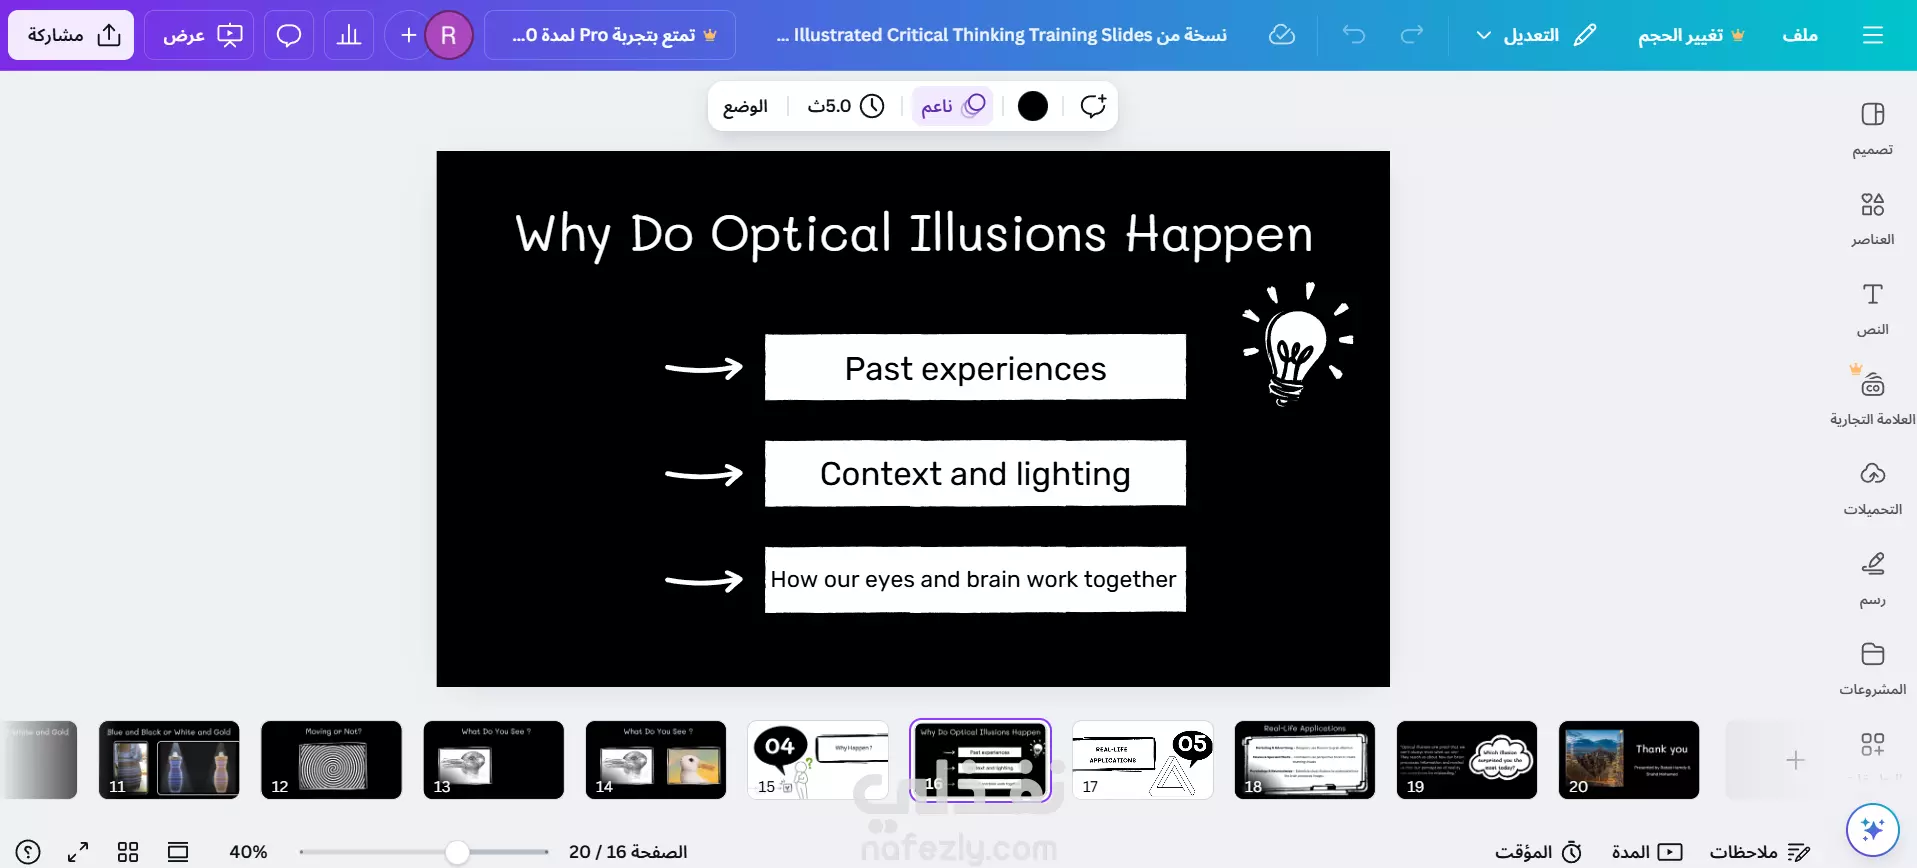
Task: Open slide 18 thumbnail
Action: coord(1305,760)
